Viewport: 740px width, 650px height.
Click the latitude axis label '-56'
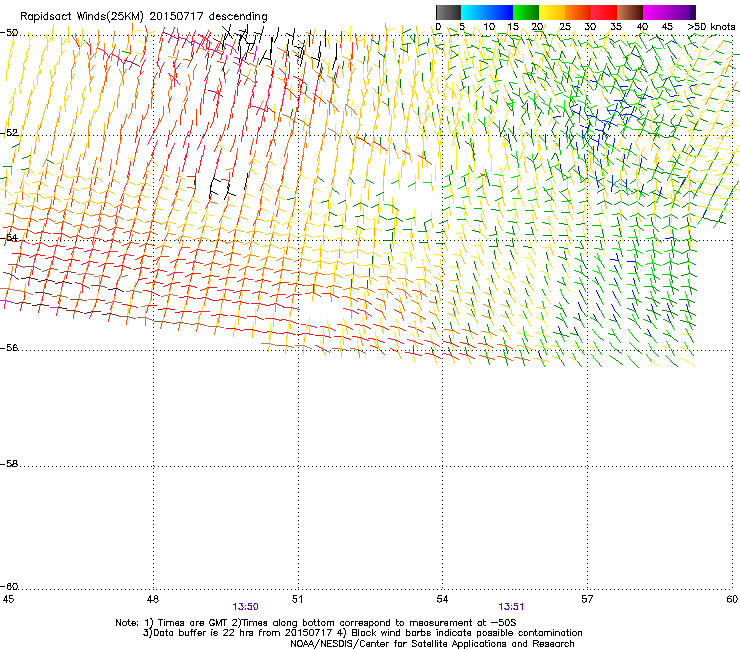tap(9, 348)
